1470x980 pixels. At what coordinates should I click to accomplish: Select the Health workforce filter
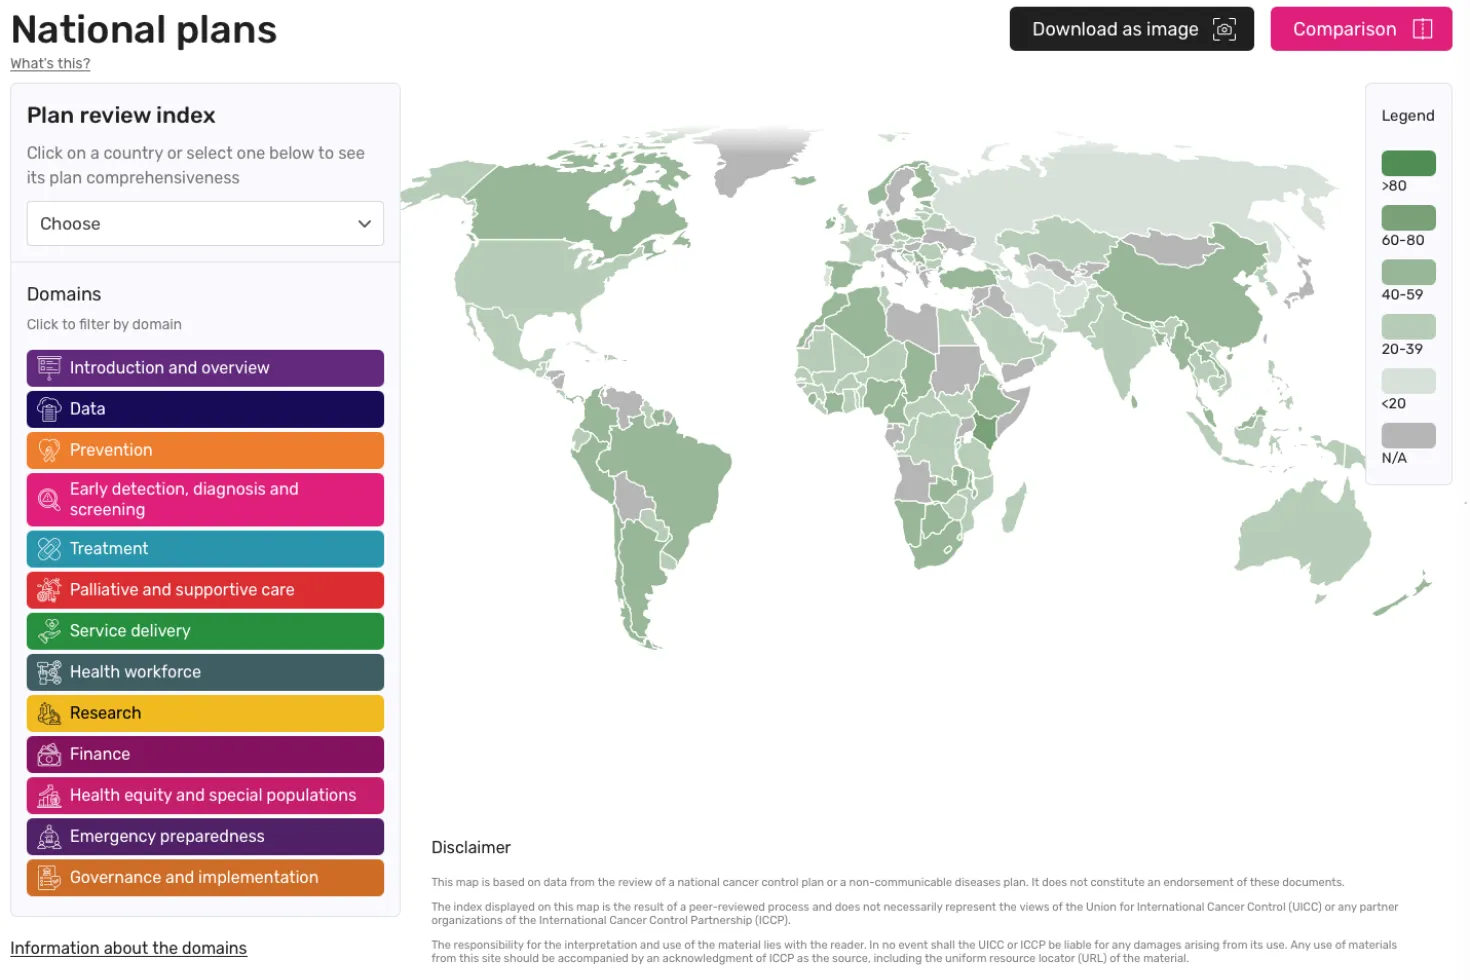205,672
